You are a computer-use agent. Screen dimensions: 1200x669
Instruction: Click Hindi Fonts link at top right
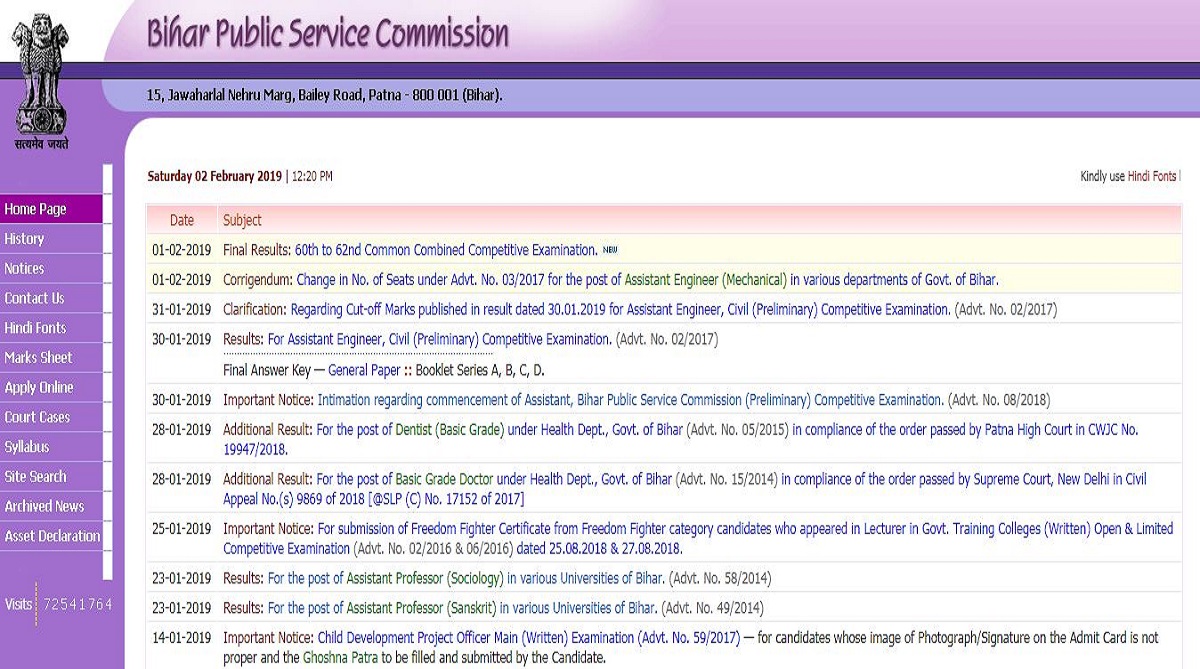coord(1152,176)
